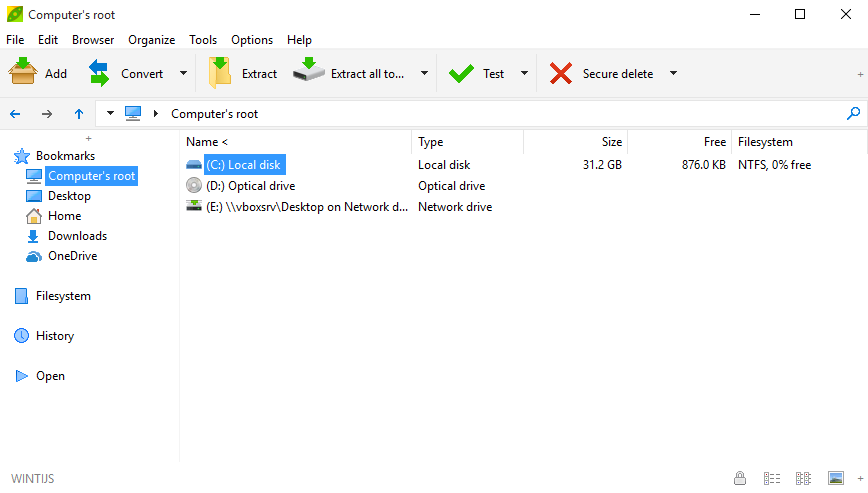
Task: Open the Convert dropdown arrow
Action: 183,73
